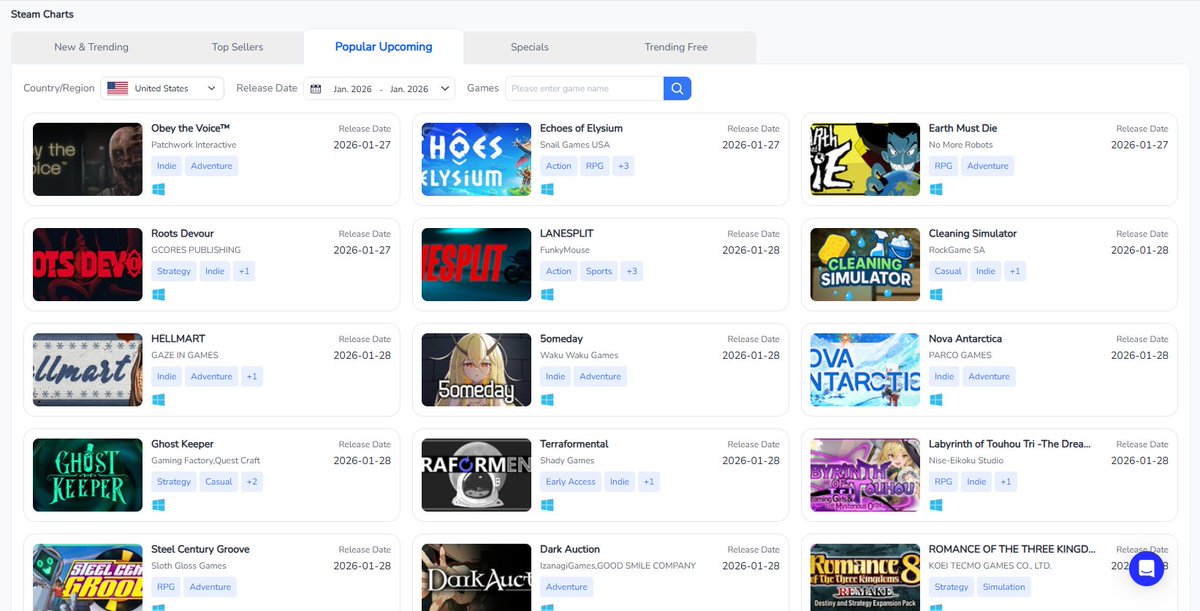The height and width of the screenshot is (611, 1200).
Task: Open the Release Date range picker
Action: [x=379, y=88]
